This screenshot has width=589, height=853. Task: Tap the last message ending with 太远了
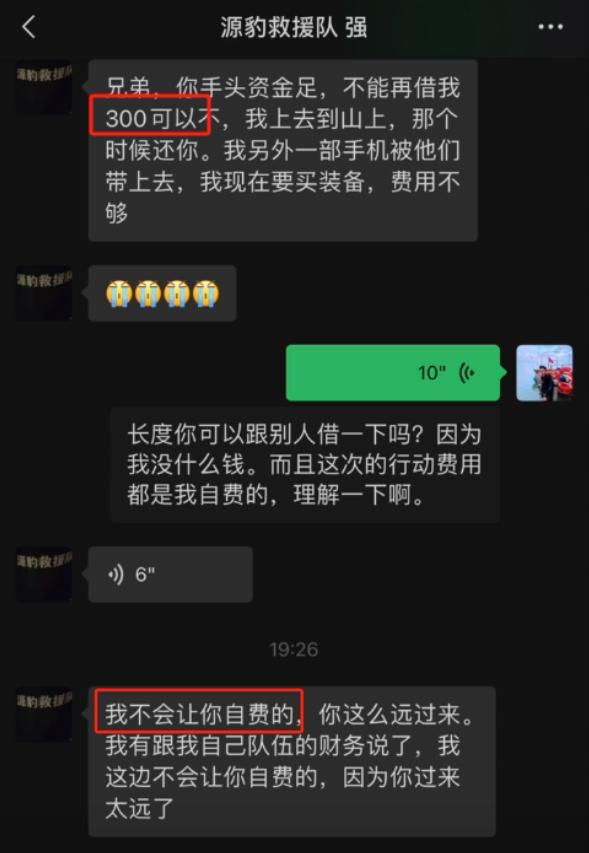click(x=292, y=761)
